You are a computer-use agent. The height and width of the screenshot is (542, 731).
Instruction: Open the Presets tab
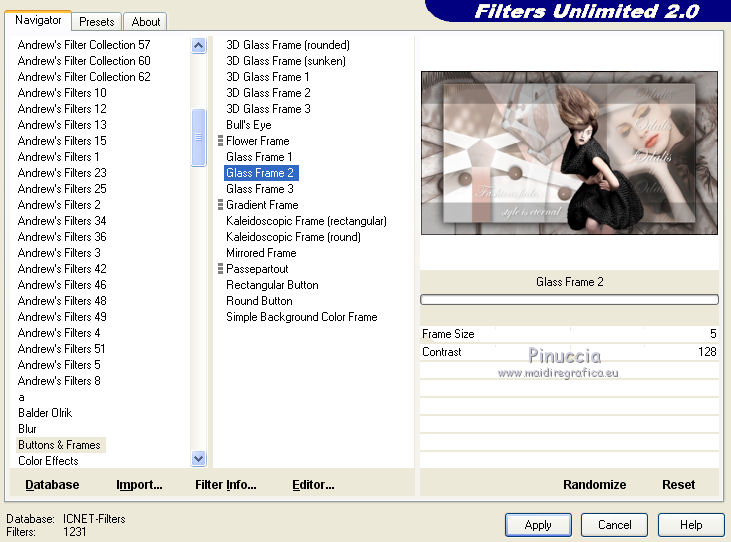click(x=97, y=22)
